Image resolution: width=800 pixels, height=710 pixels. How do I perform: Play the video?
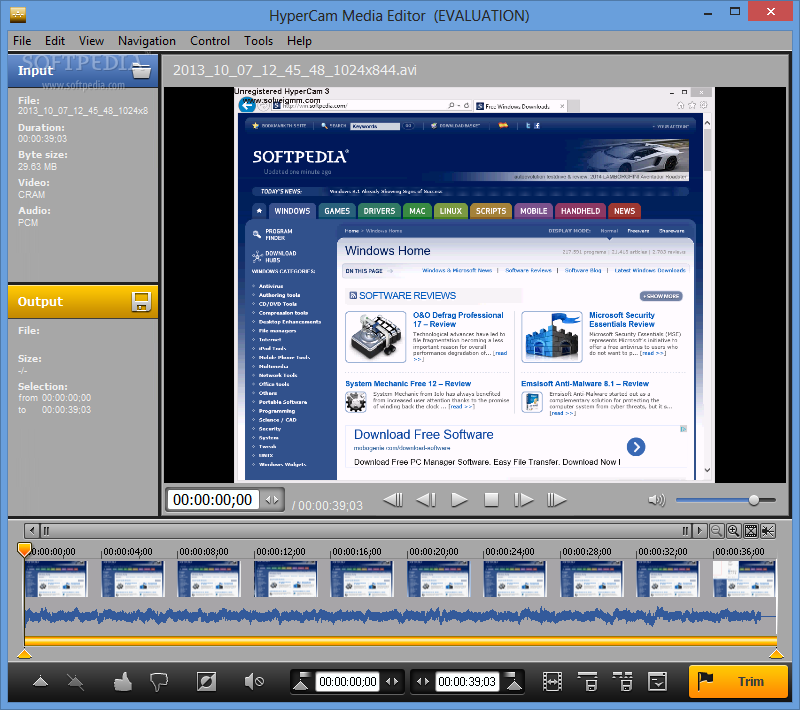click(459, 500)
